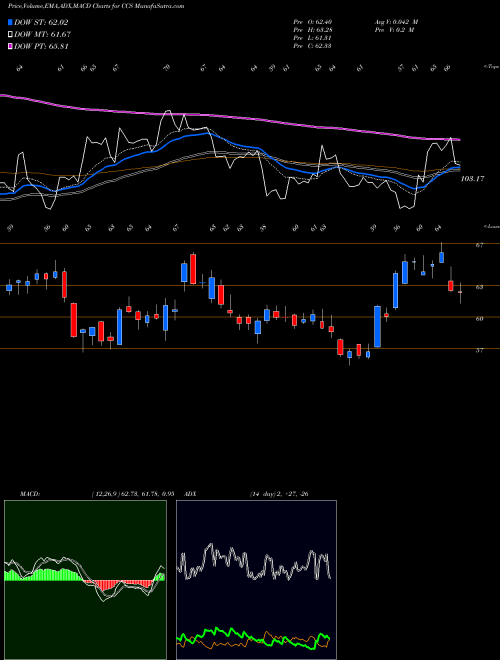Click the 60 price axis label
The image size is (500, 660).
pos(479,319)
